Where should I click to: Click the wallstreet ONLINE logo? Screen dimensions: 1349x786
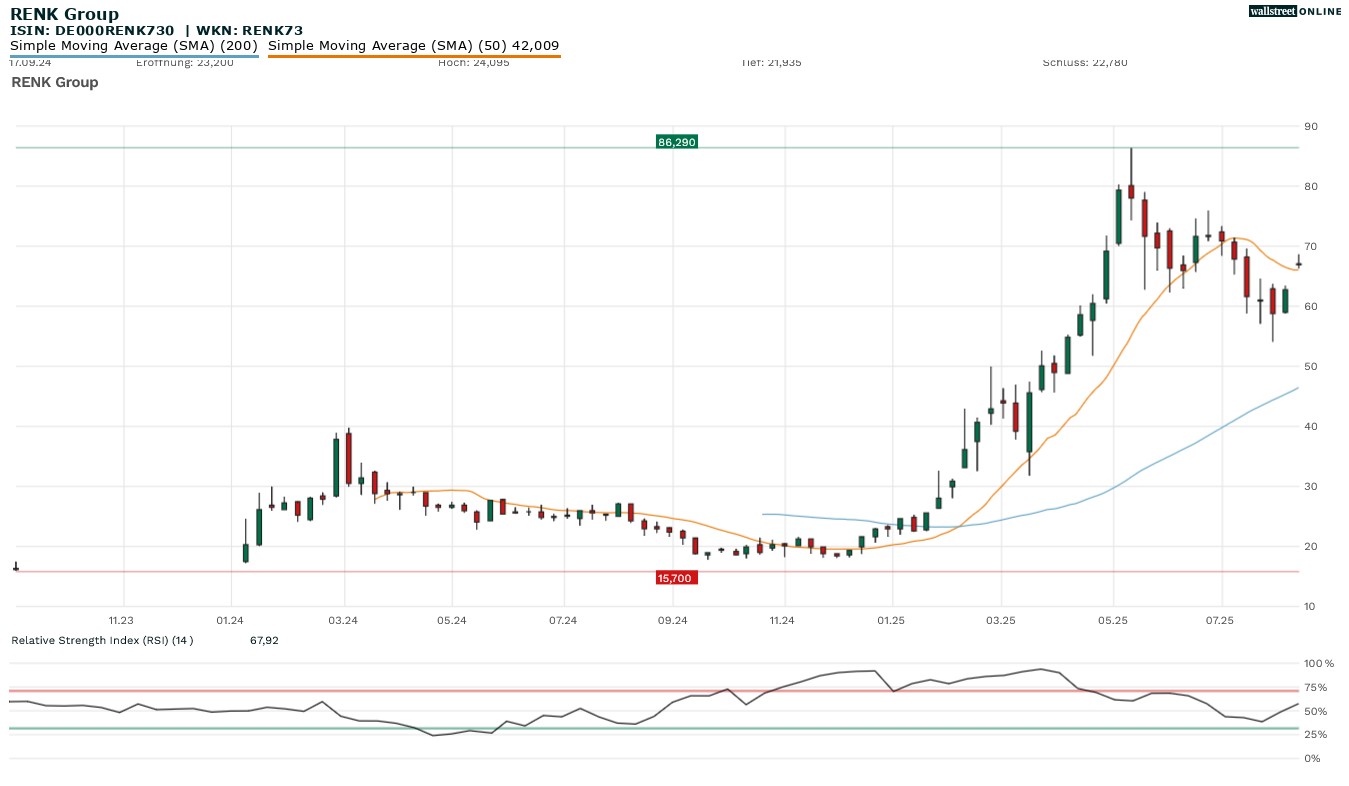[1295, 11]
